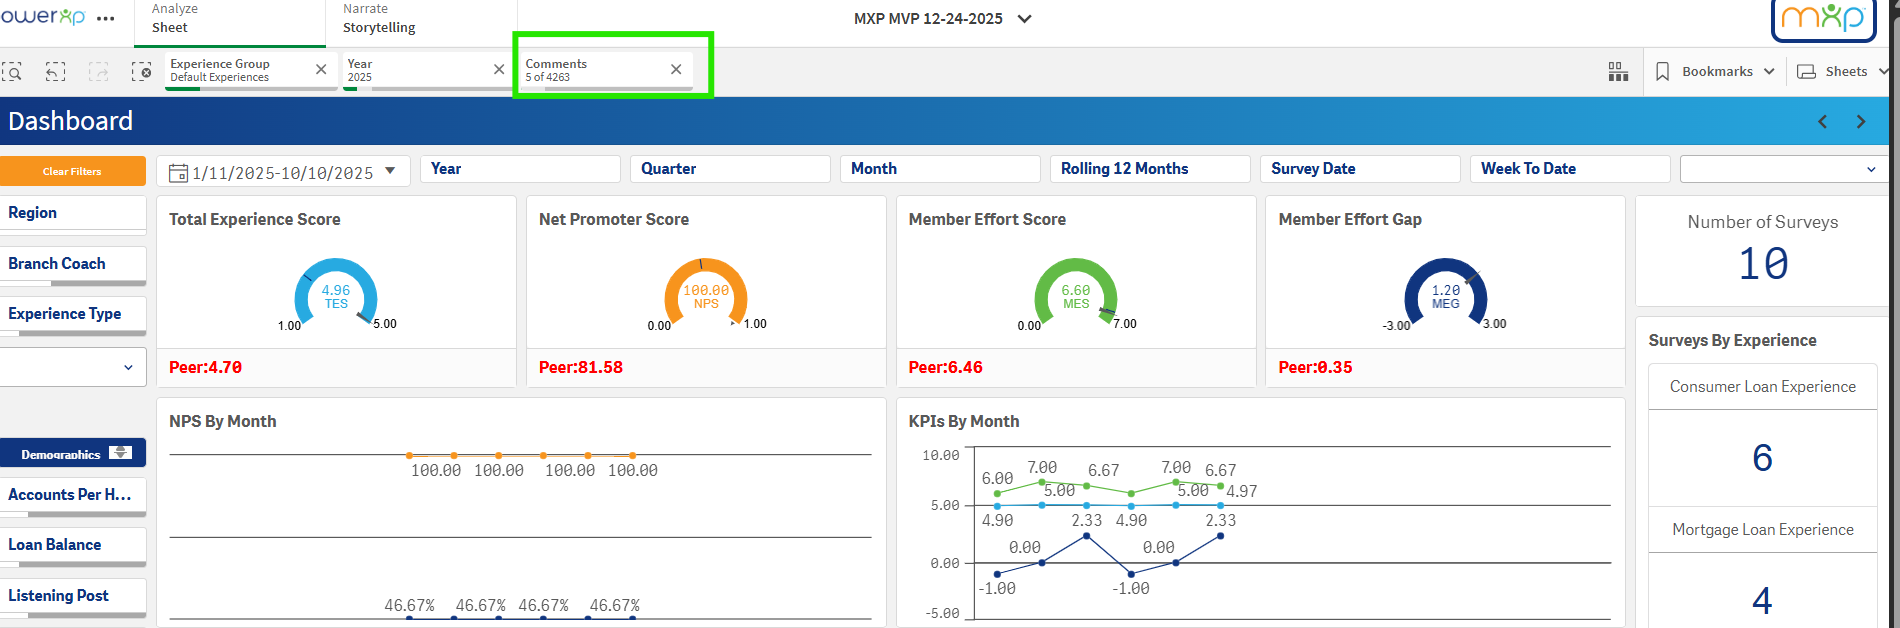Go to the next sheet arrow
Viewport: 1900px width, 628px height.
[1860, 122]
